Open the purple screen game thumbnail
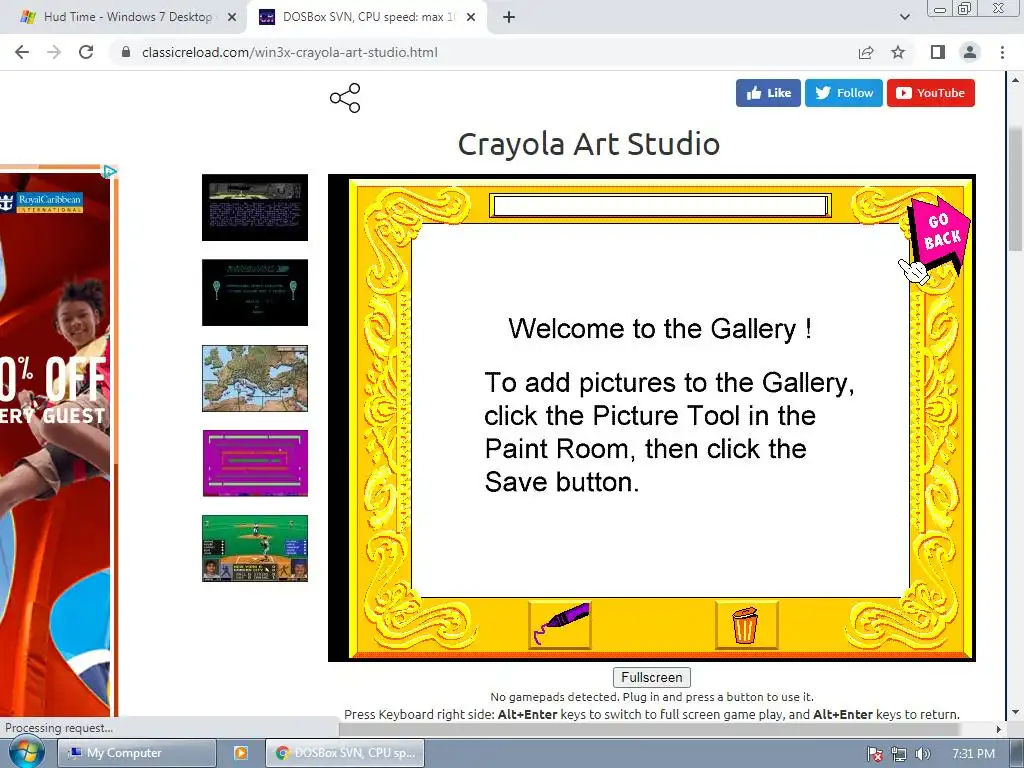 255,463
